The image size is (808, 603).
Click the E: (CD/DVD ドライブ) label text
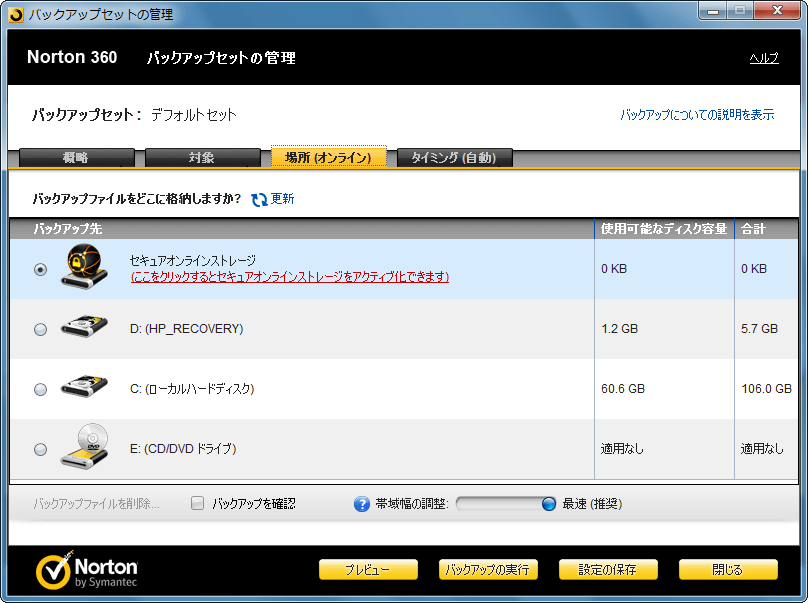pyautogui.click(x=183, y=449)
